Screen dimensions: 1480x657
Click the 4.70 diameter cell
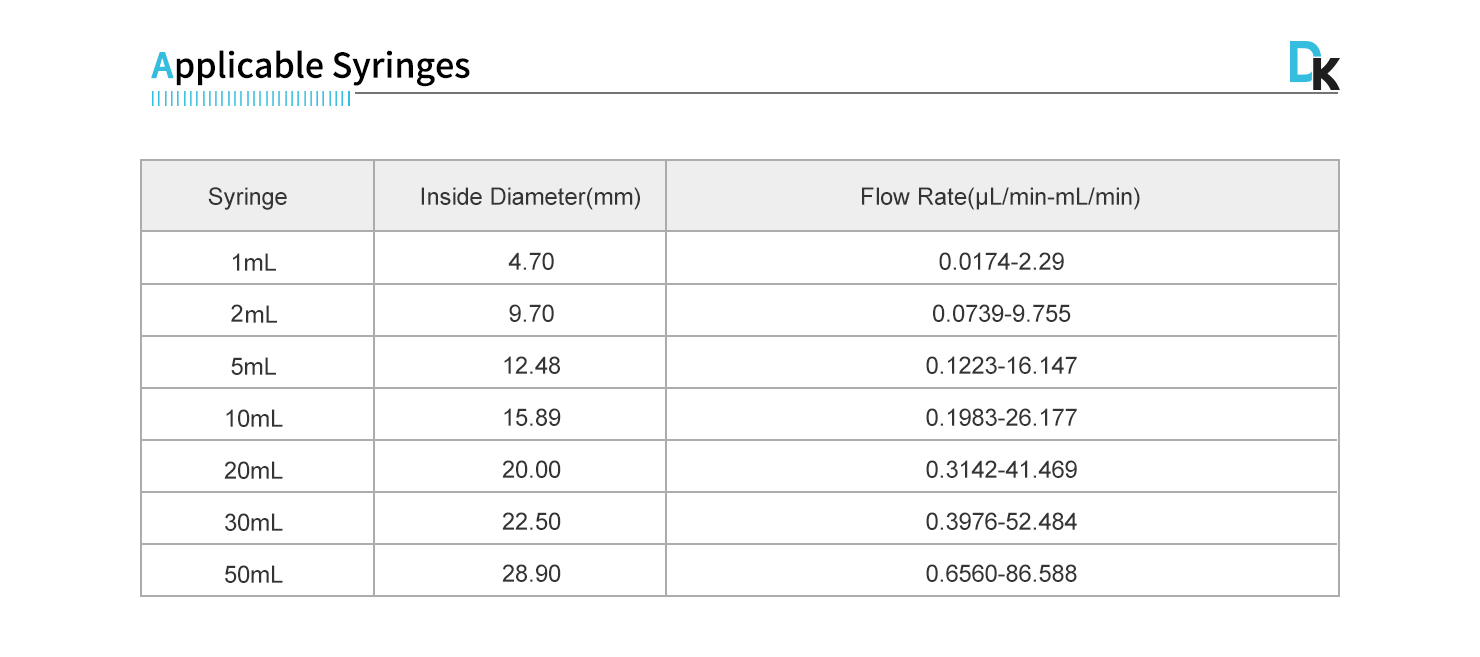coord(531,262)
